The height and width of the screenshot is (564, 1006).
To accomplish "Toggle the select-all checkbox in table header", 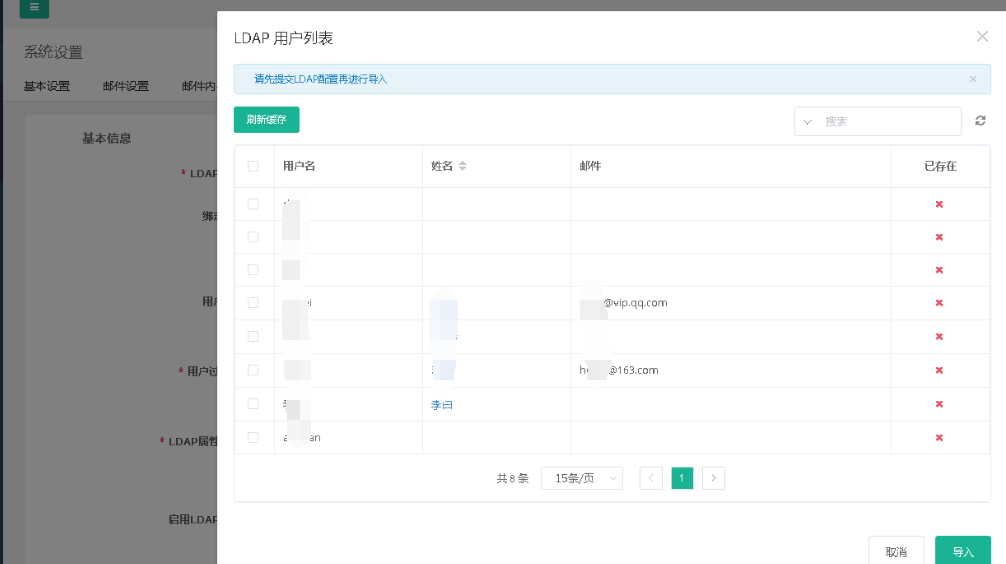I will [x=253, y=166].
